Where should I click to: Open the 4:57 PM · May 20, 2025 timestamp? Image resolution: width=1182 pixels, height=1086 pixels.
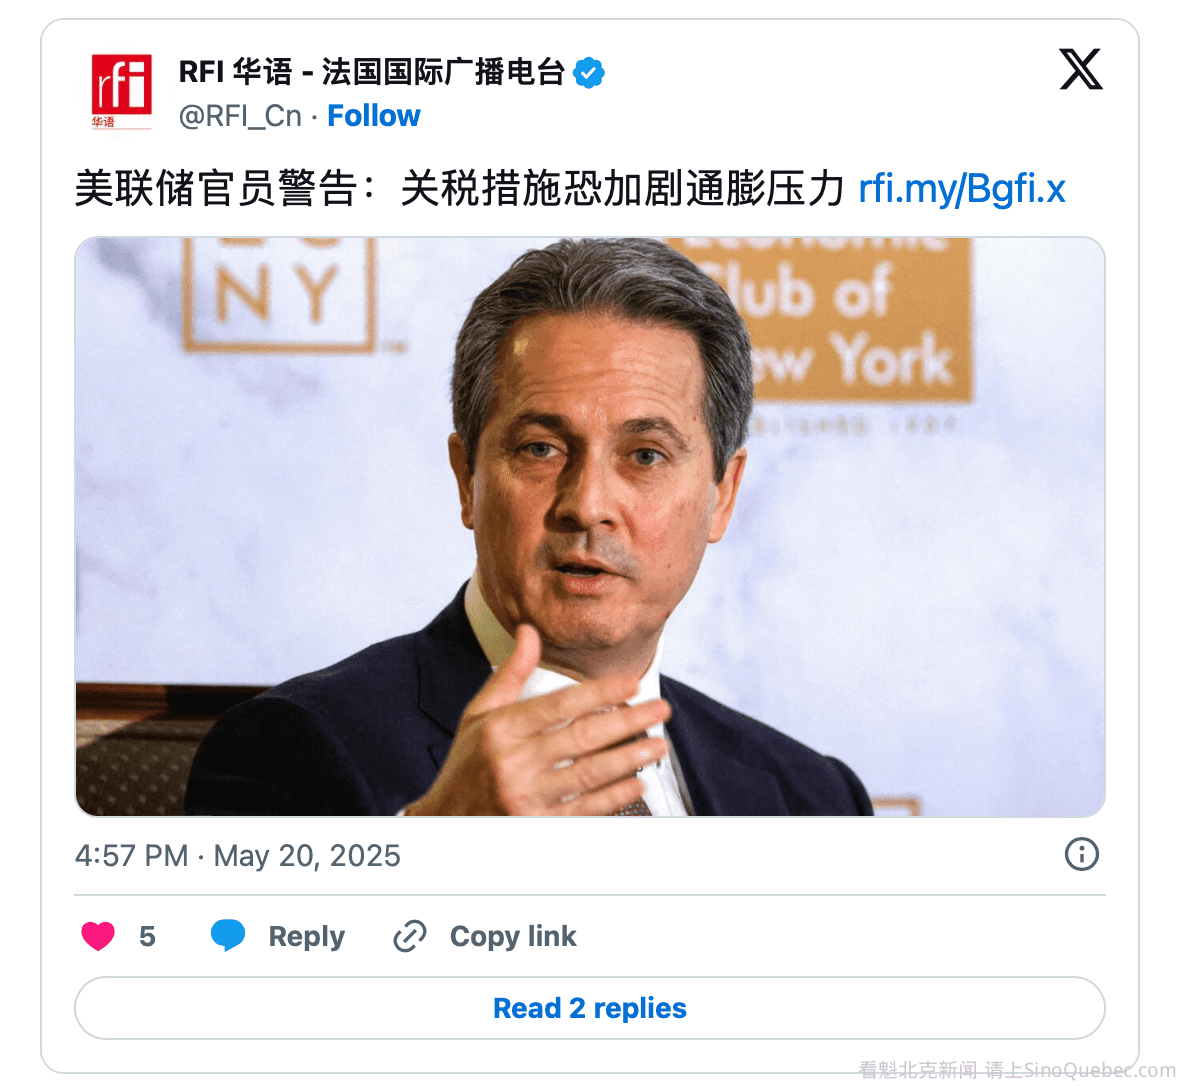[x=237, y=856]
